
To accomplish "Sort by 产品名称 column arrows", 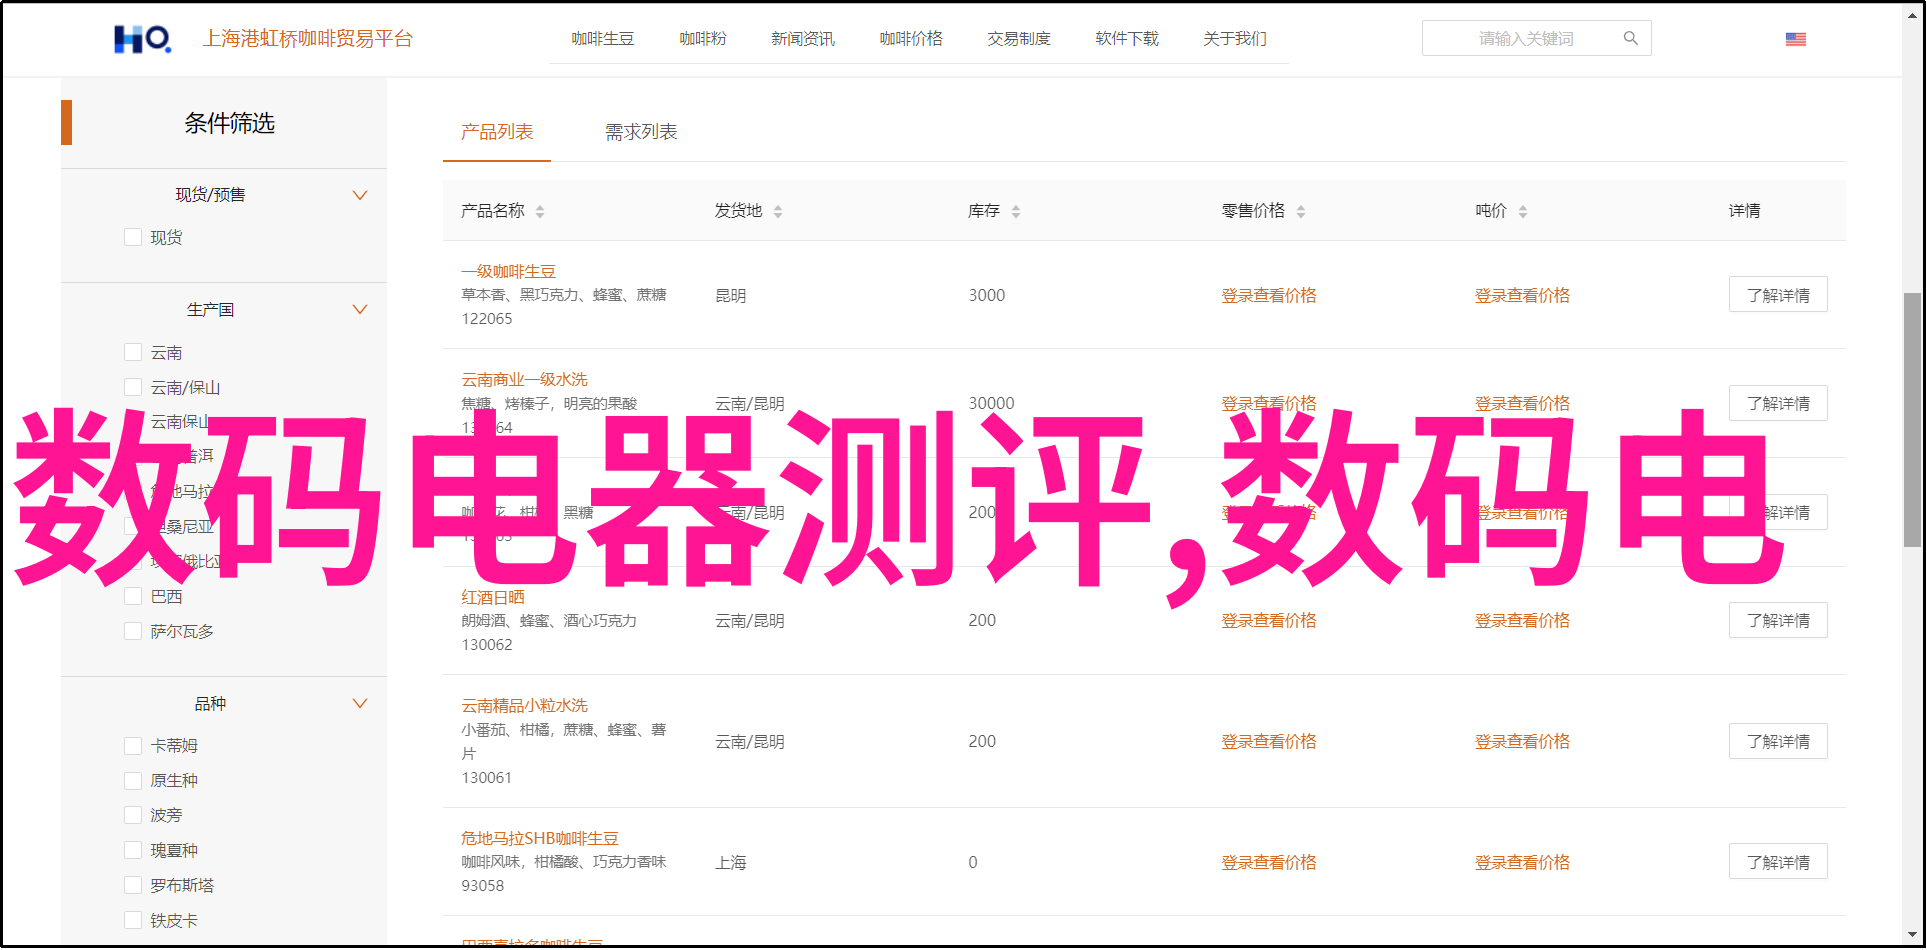I will [x=540, y=211].
